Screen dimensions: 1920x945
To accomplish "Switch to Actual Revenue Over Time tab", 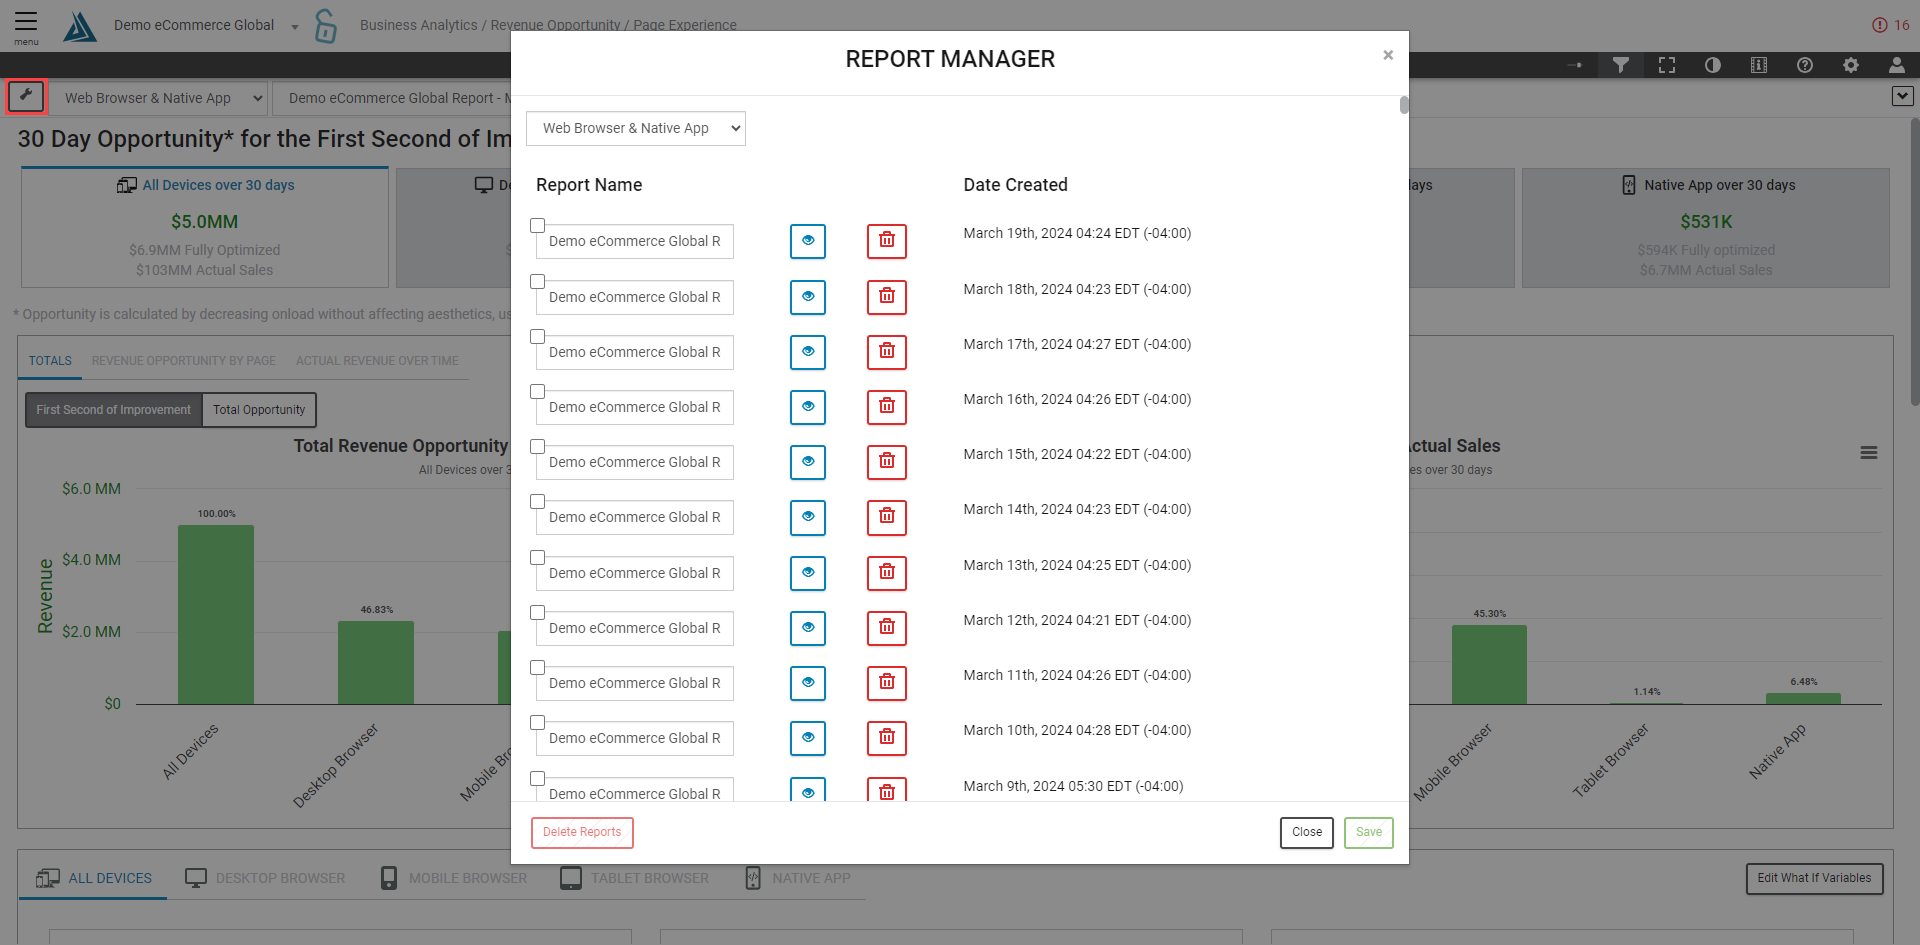I will pyautogui.click(x=377, y=361).
